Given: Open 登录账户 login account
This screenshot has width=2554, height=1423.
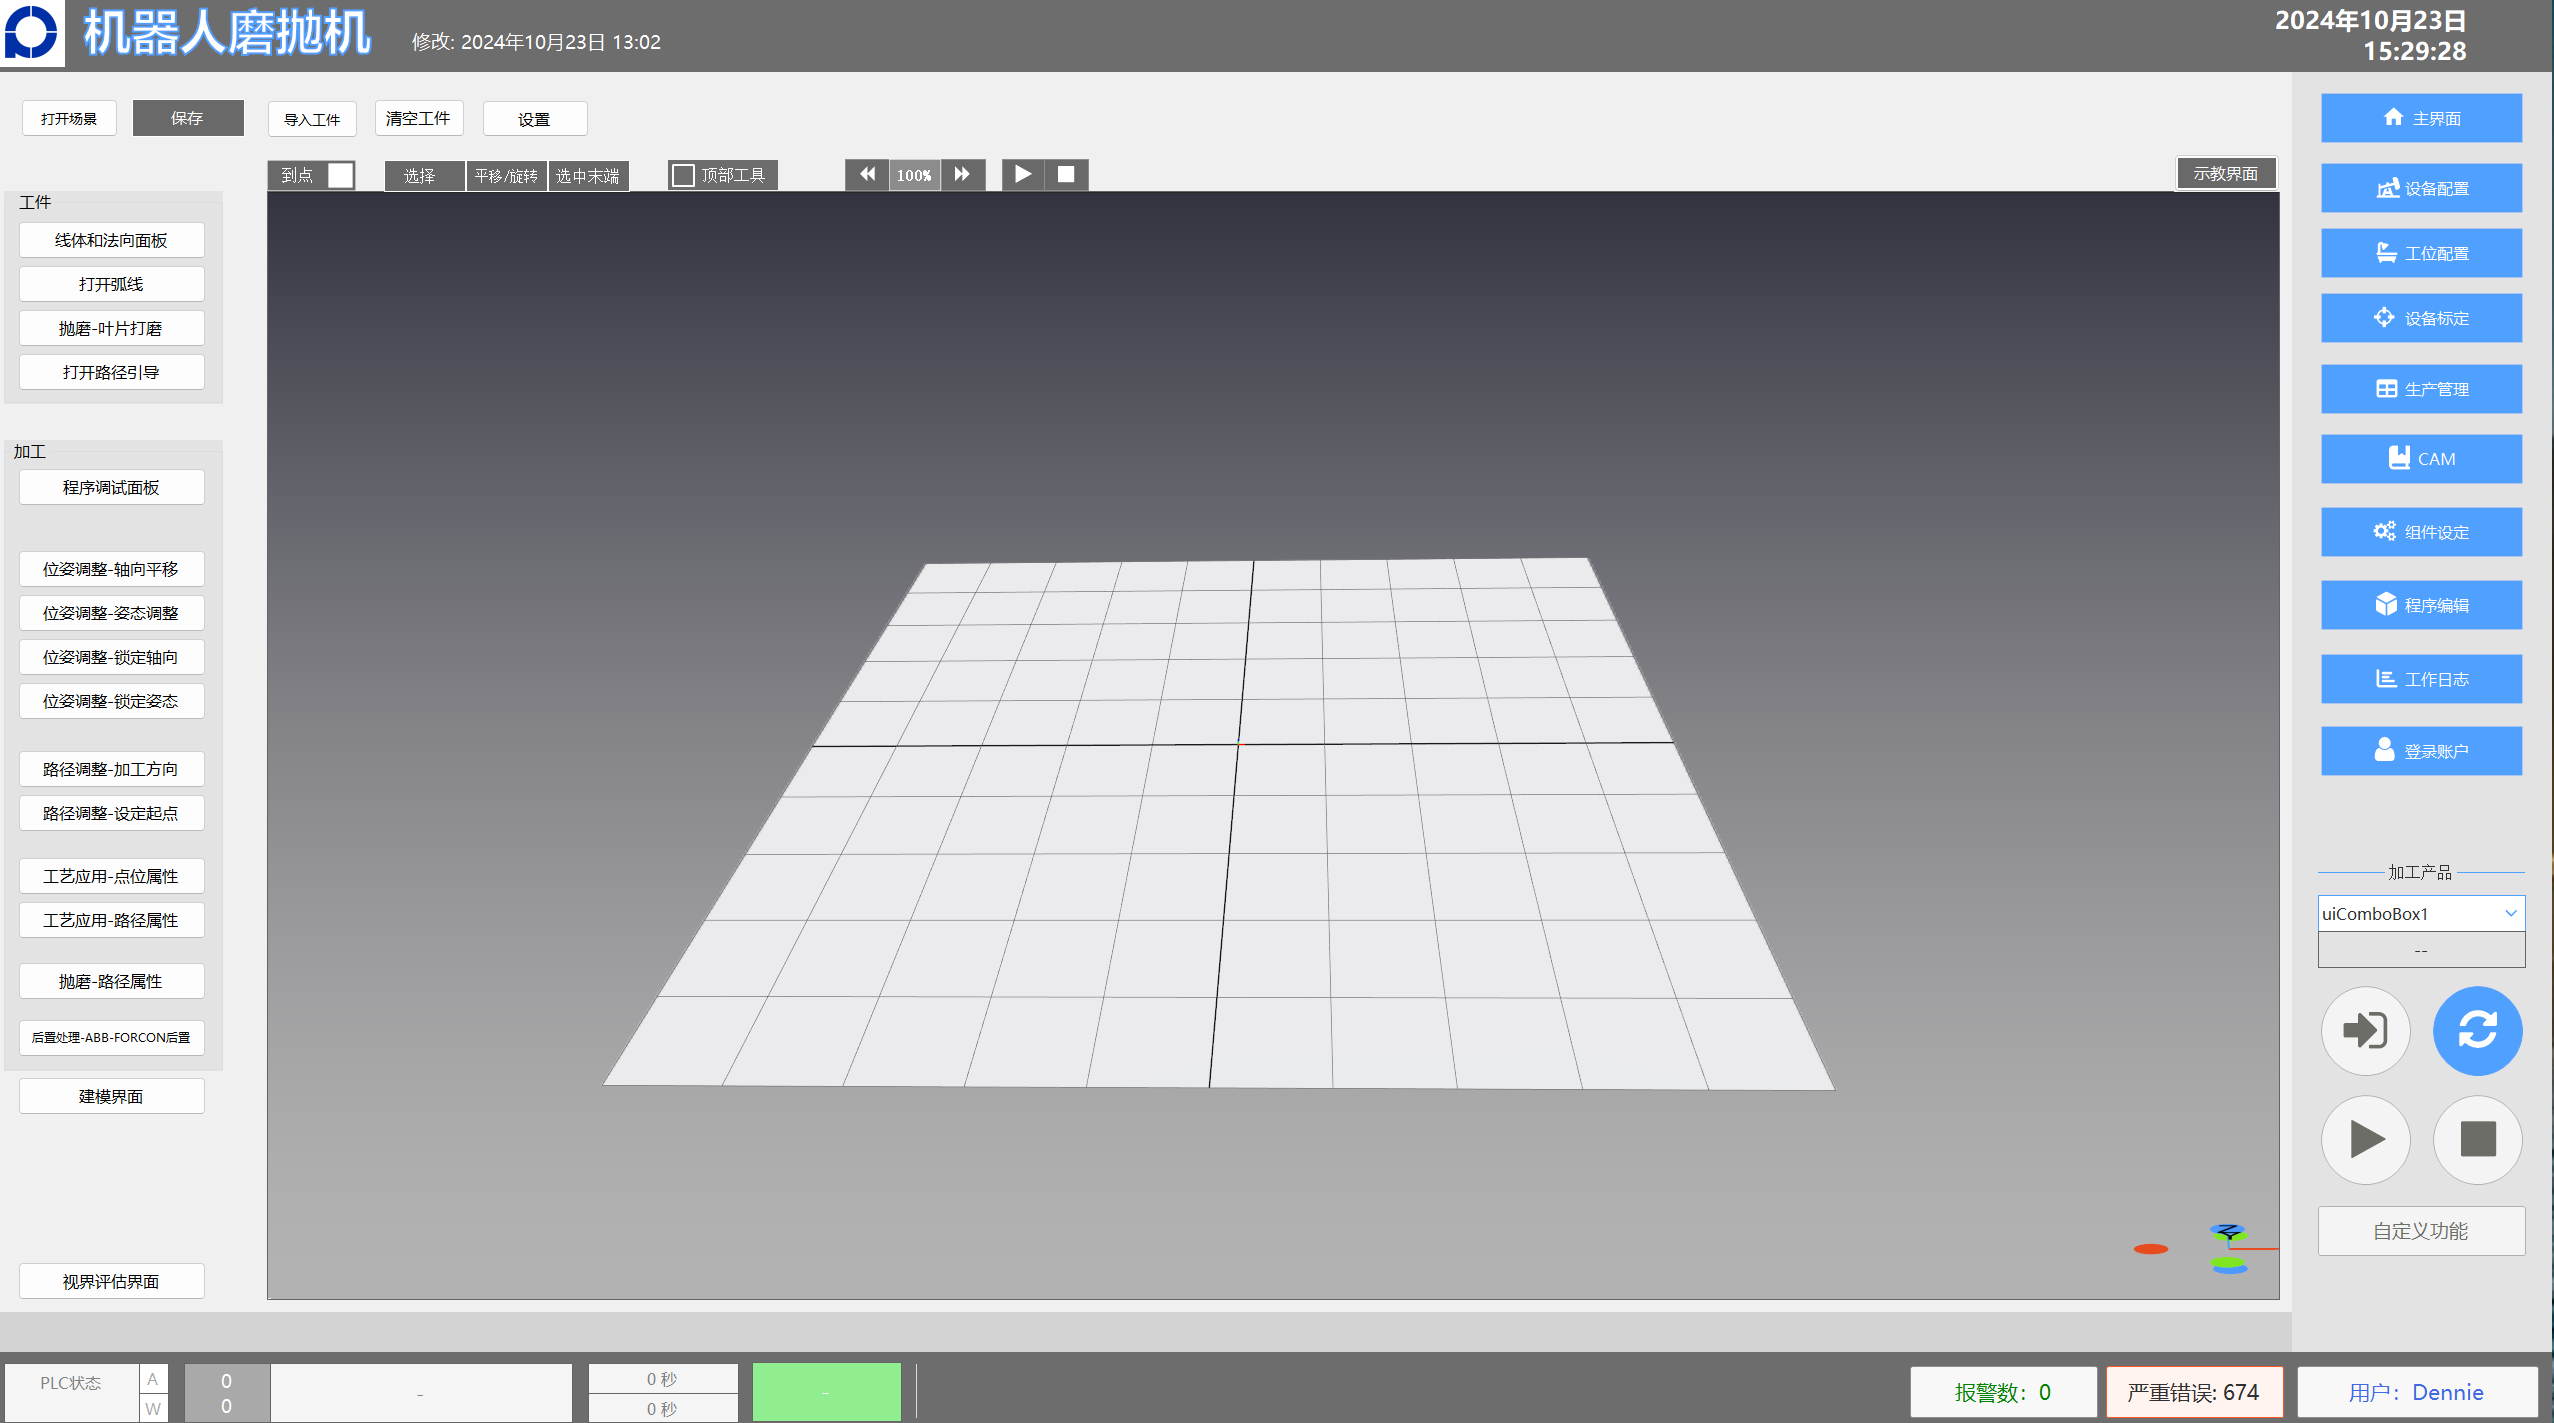Looking at the screenshot, I should click(x=2420, y=751).
